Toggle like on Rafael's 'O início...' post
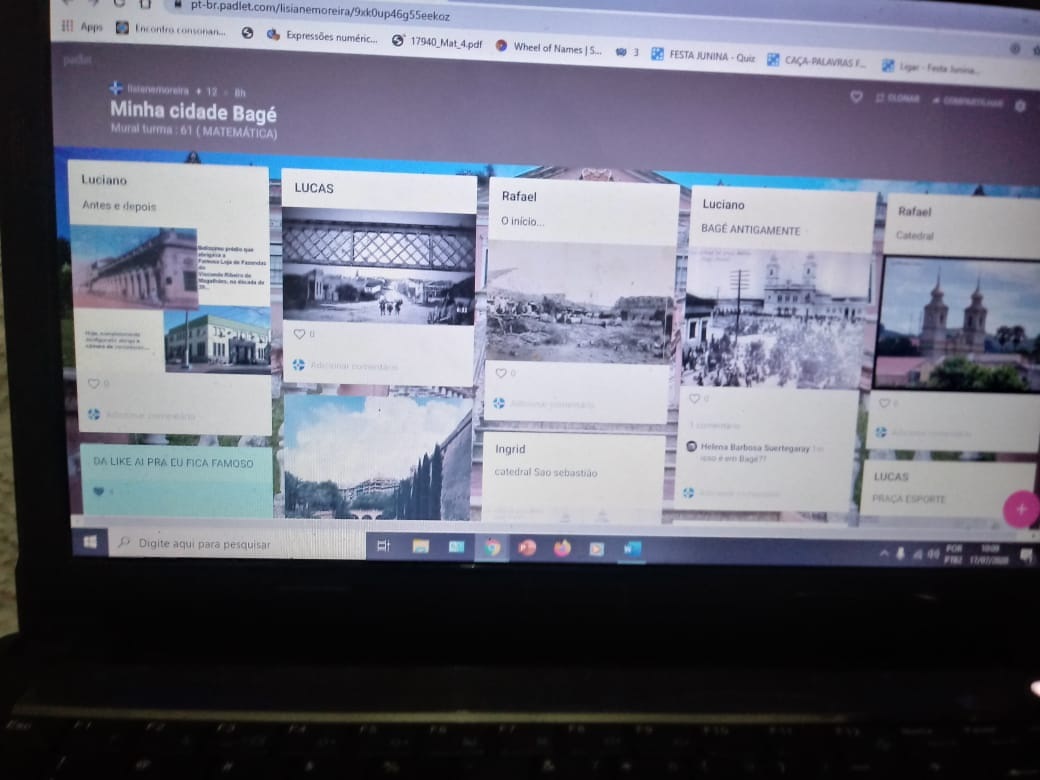This screenshot has height=780, width=1040. [x=501, y=373]
